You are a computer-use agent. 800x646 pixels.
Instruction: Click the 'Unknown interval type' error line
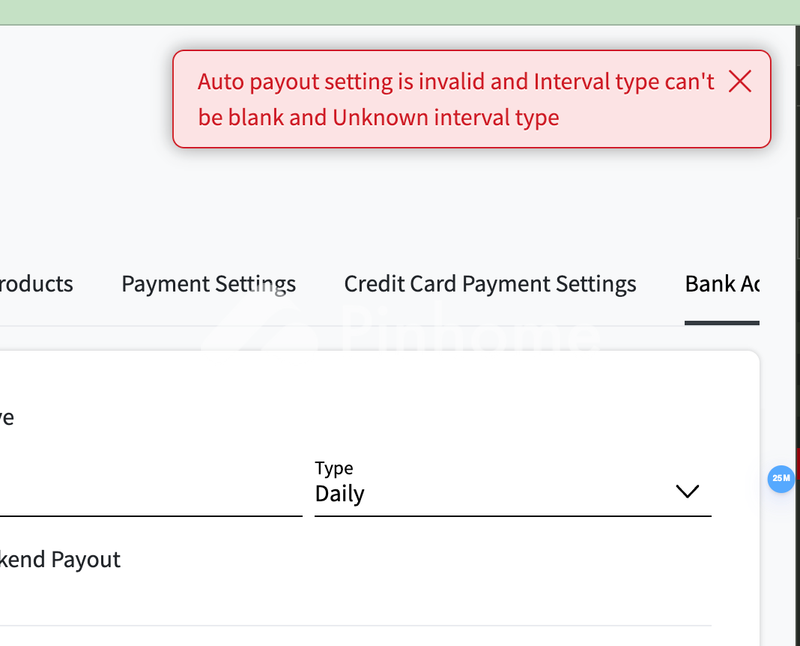[x=446, y=118]
